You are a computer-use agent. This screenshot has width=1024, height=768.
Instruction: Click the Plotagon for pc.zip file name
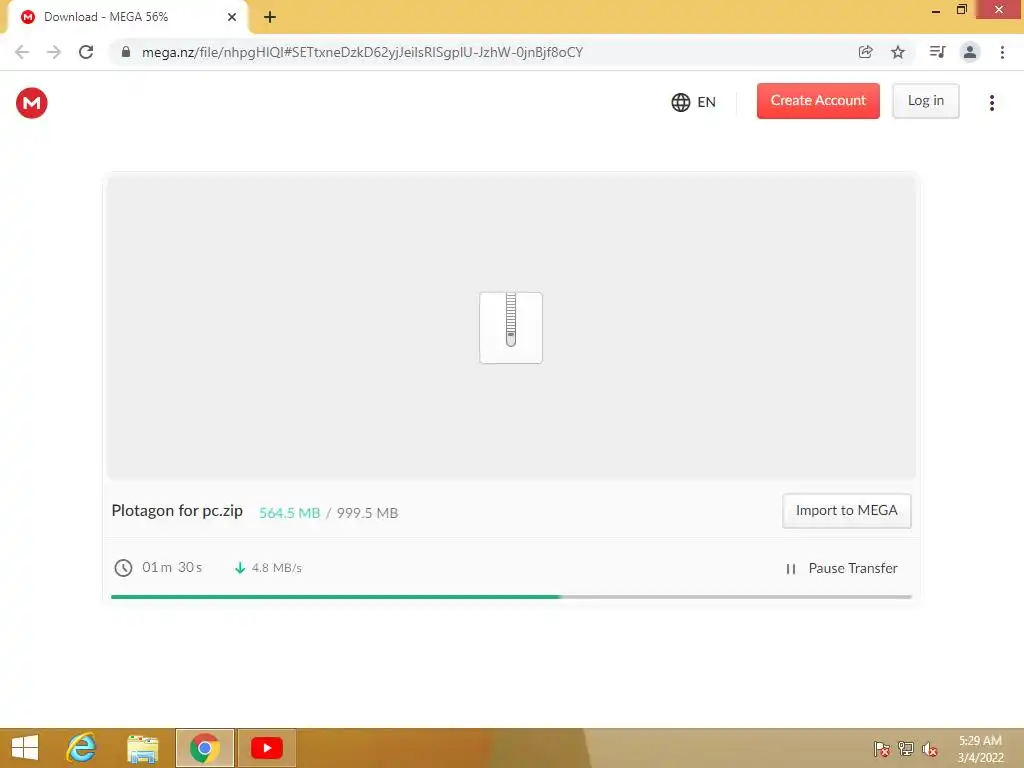[177, 511]
